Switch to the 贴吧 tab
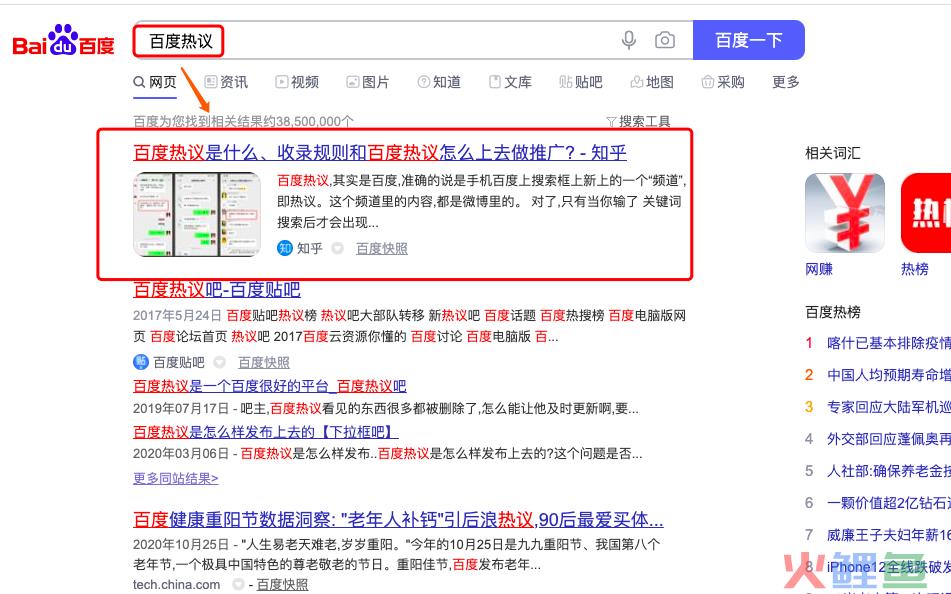 (581, 82)
